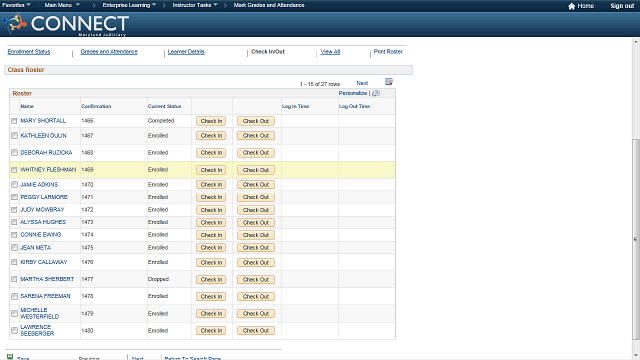This screenshot has width=640, height=360.
Task: Tick the checkbox for WHITNEY FLESHMAN
Action: coord(14,170)
